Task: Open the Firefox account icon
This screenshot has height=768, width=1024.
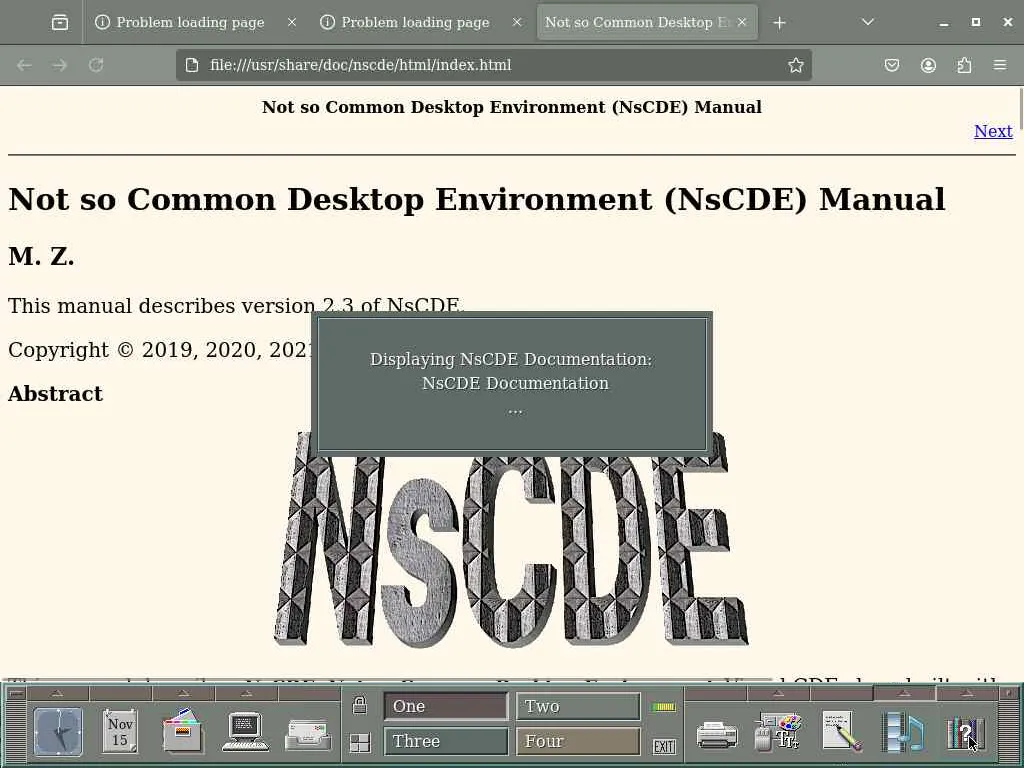Action: [928, 65]
